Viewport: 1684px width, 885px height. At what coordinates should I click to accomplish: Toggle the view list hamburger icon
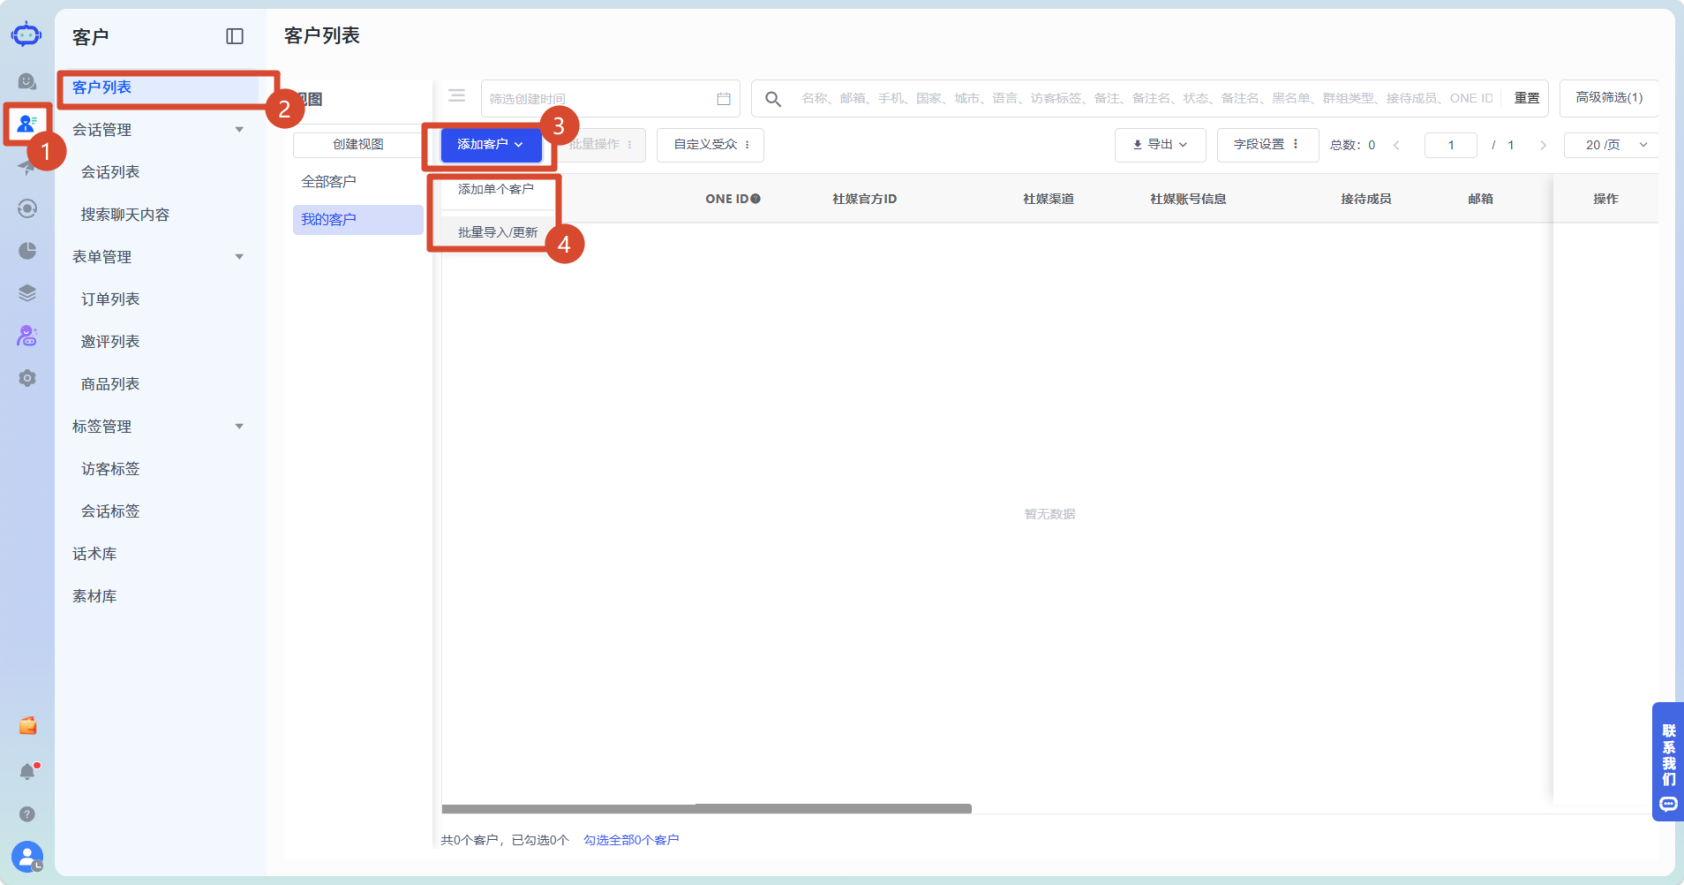pos(457,96)
